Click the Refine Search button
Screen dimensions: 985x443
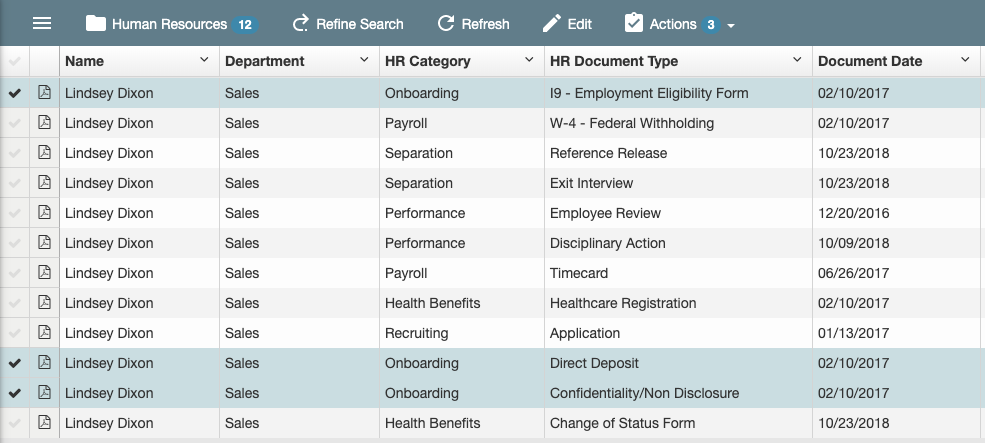(348, 23)
